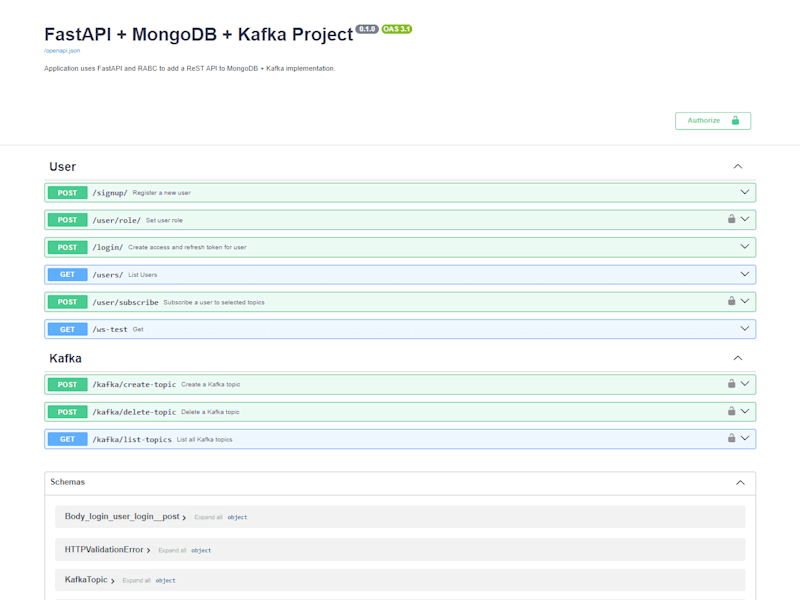800x600 pixels.
Task: Click the lock icon on /user/subscribe row
Action: pos(731,301)
